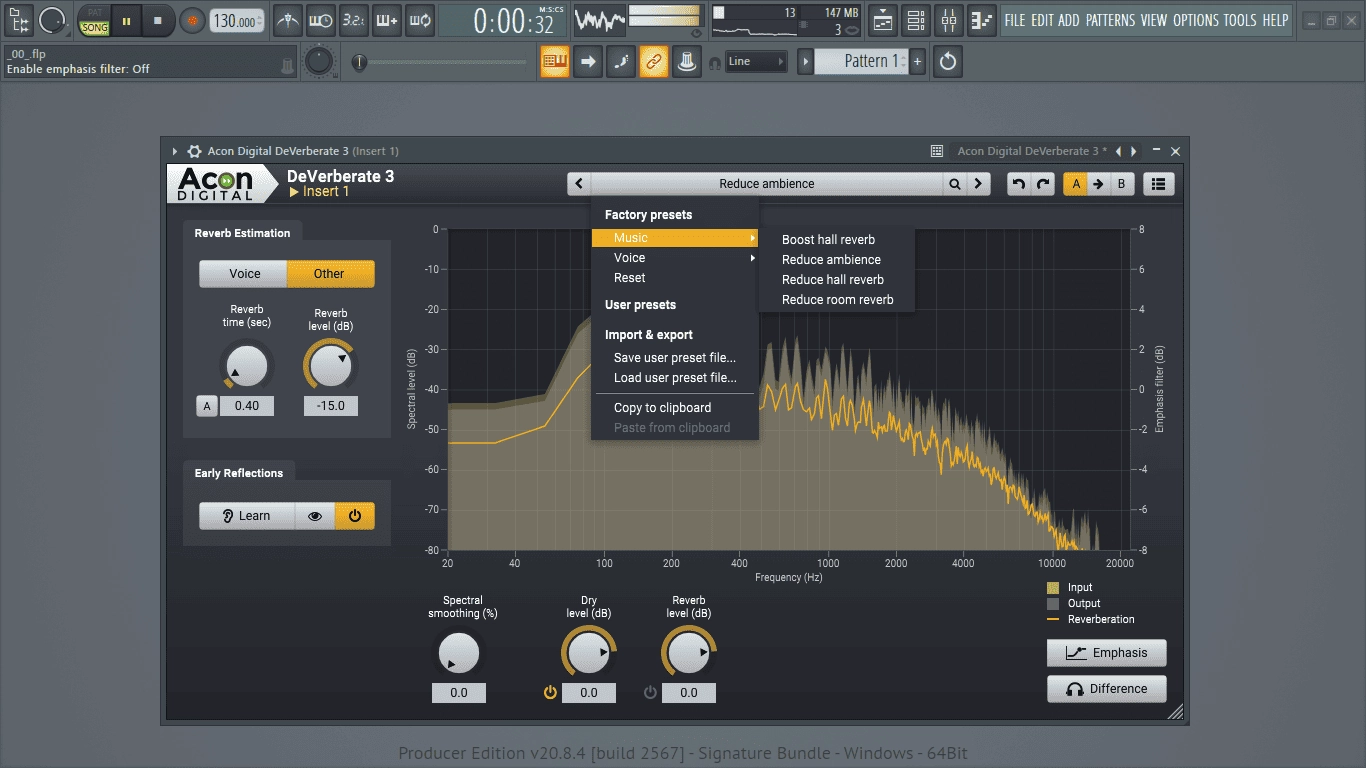Toggle early reflections power button

click(355, 516)
